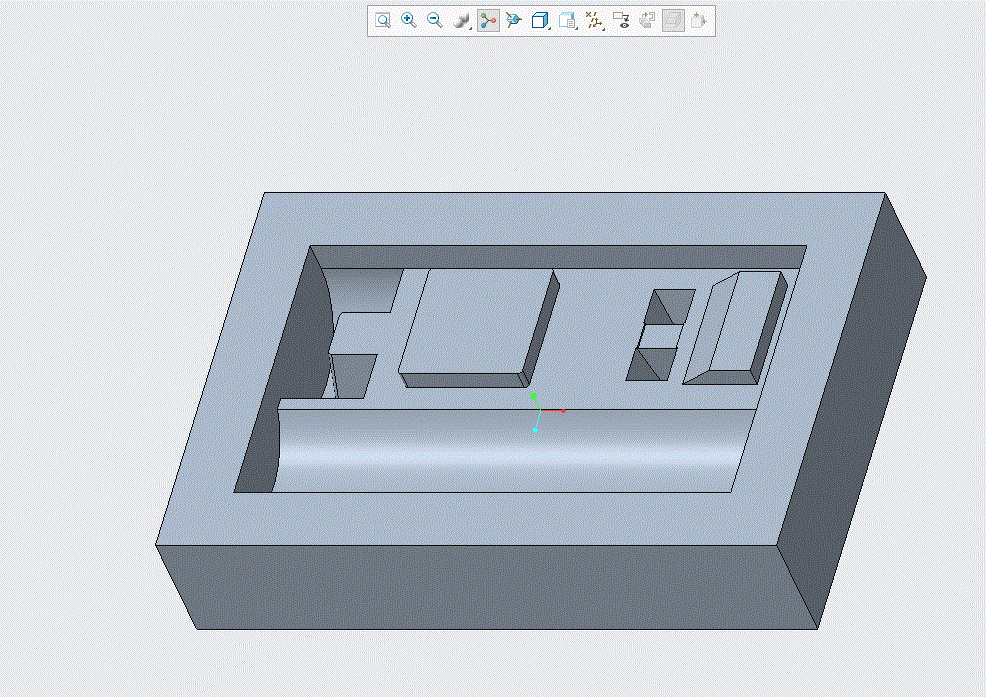Toggle the Spin Center display
The image size is (986, 697).
coord(488,20)
